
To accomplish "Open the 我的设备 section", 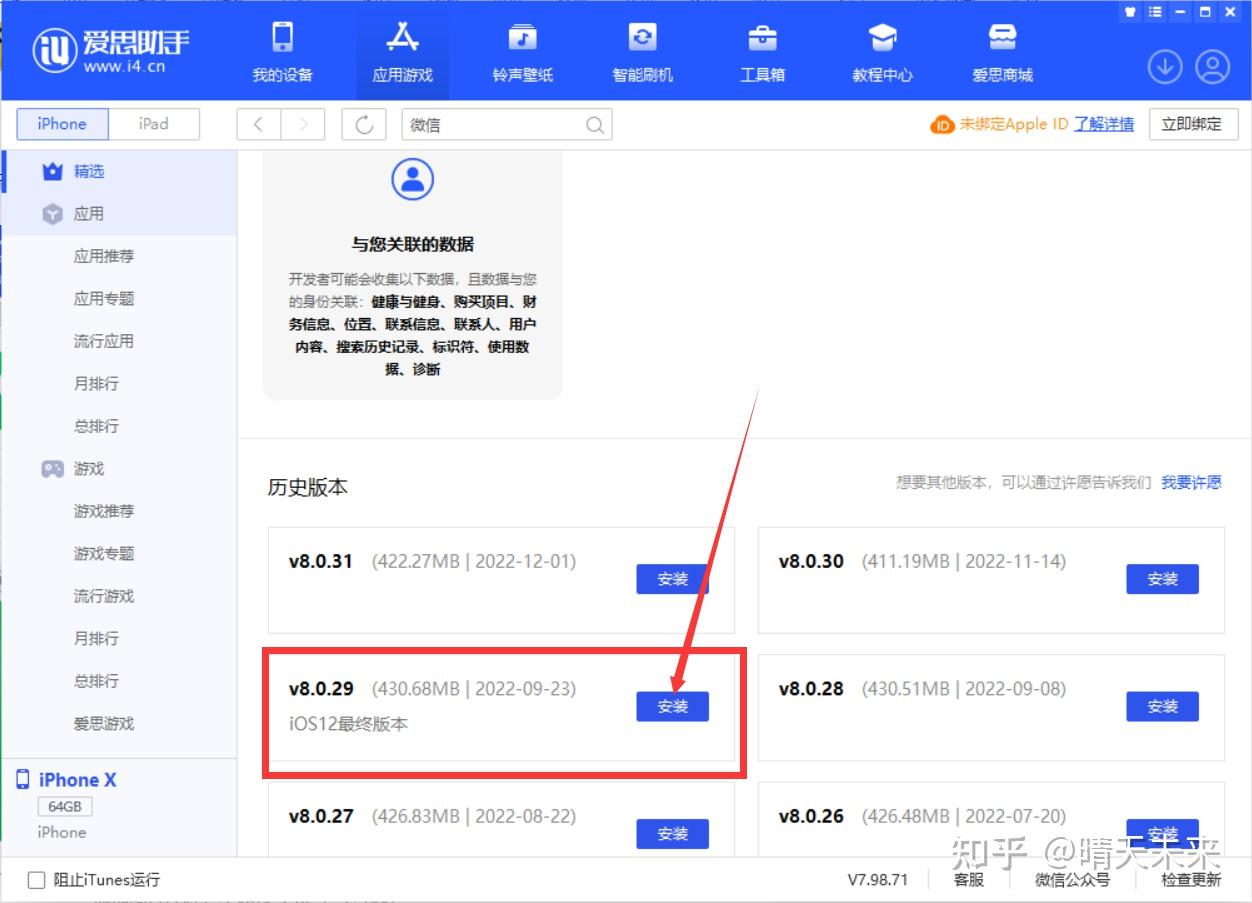I will [x=283, y=52].
